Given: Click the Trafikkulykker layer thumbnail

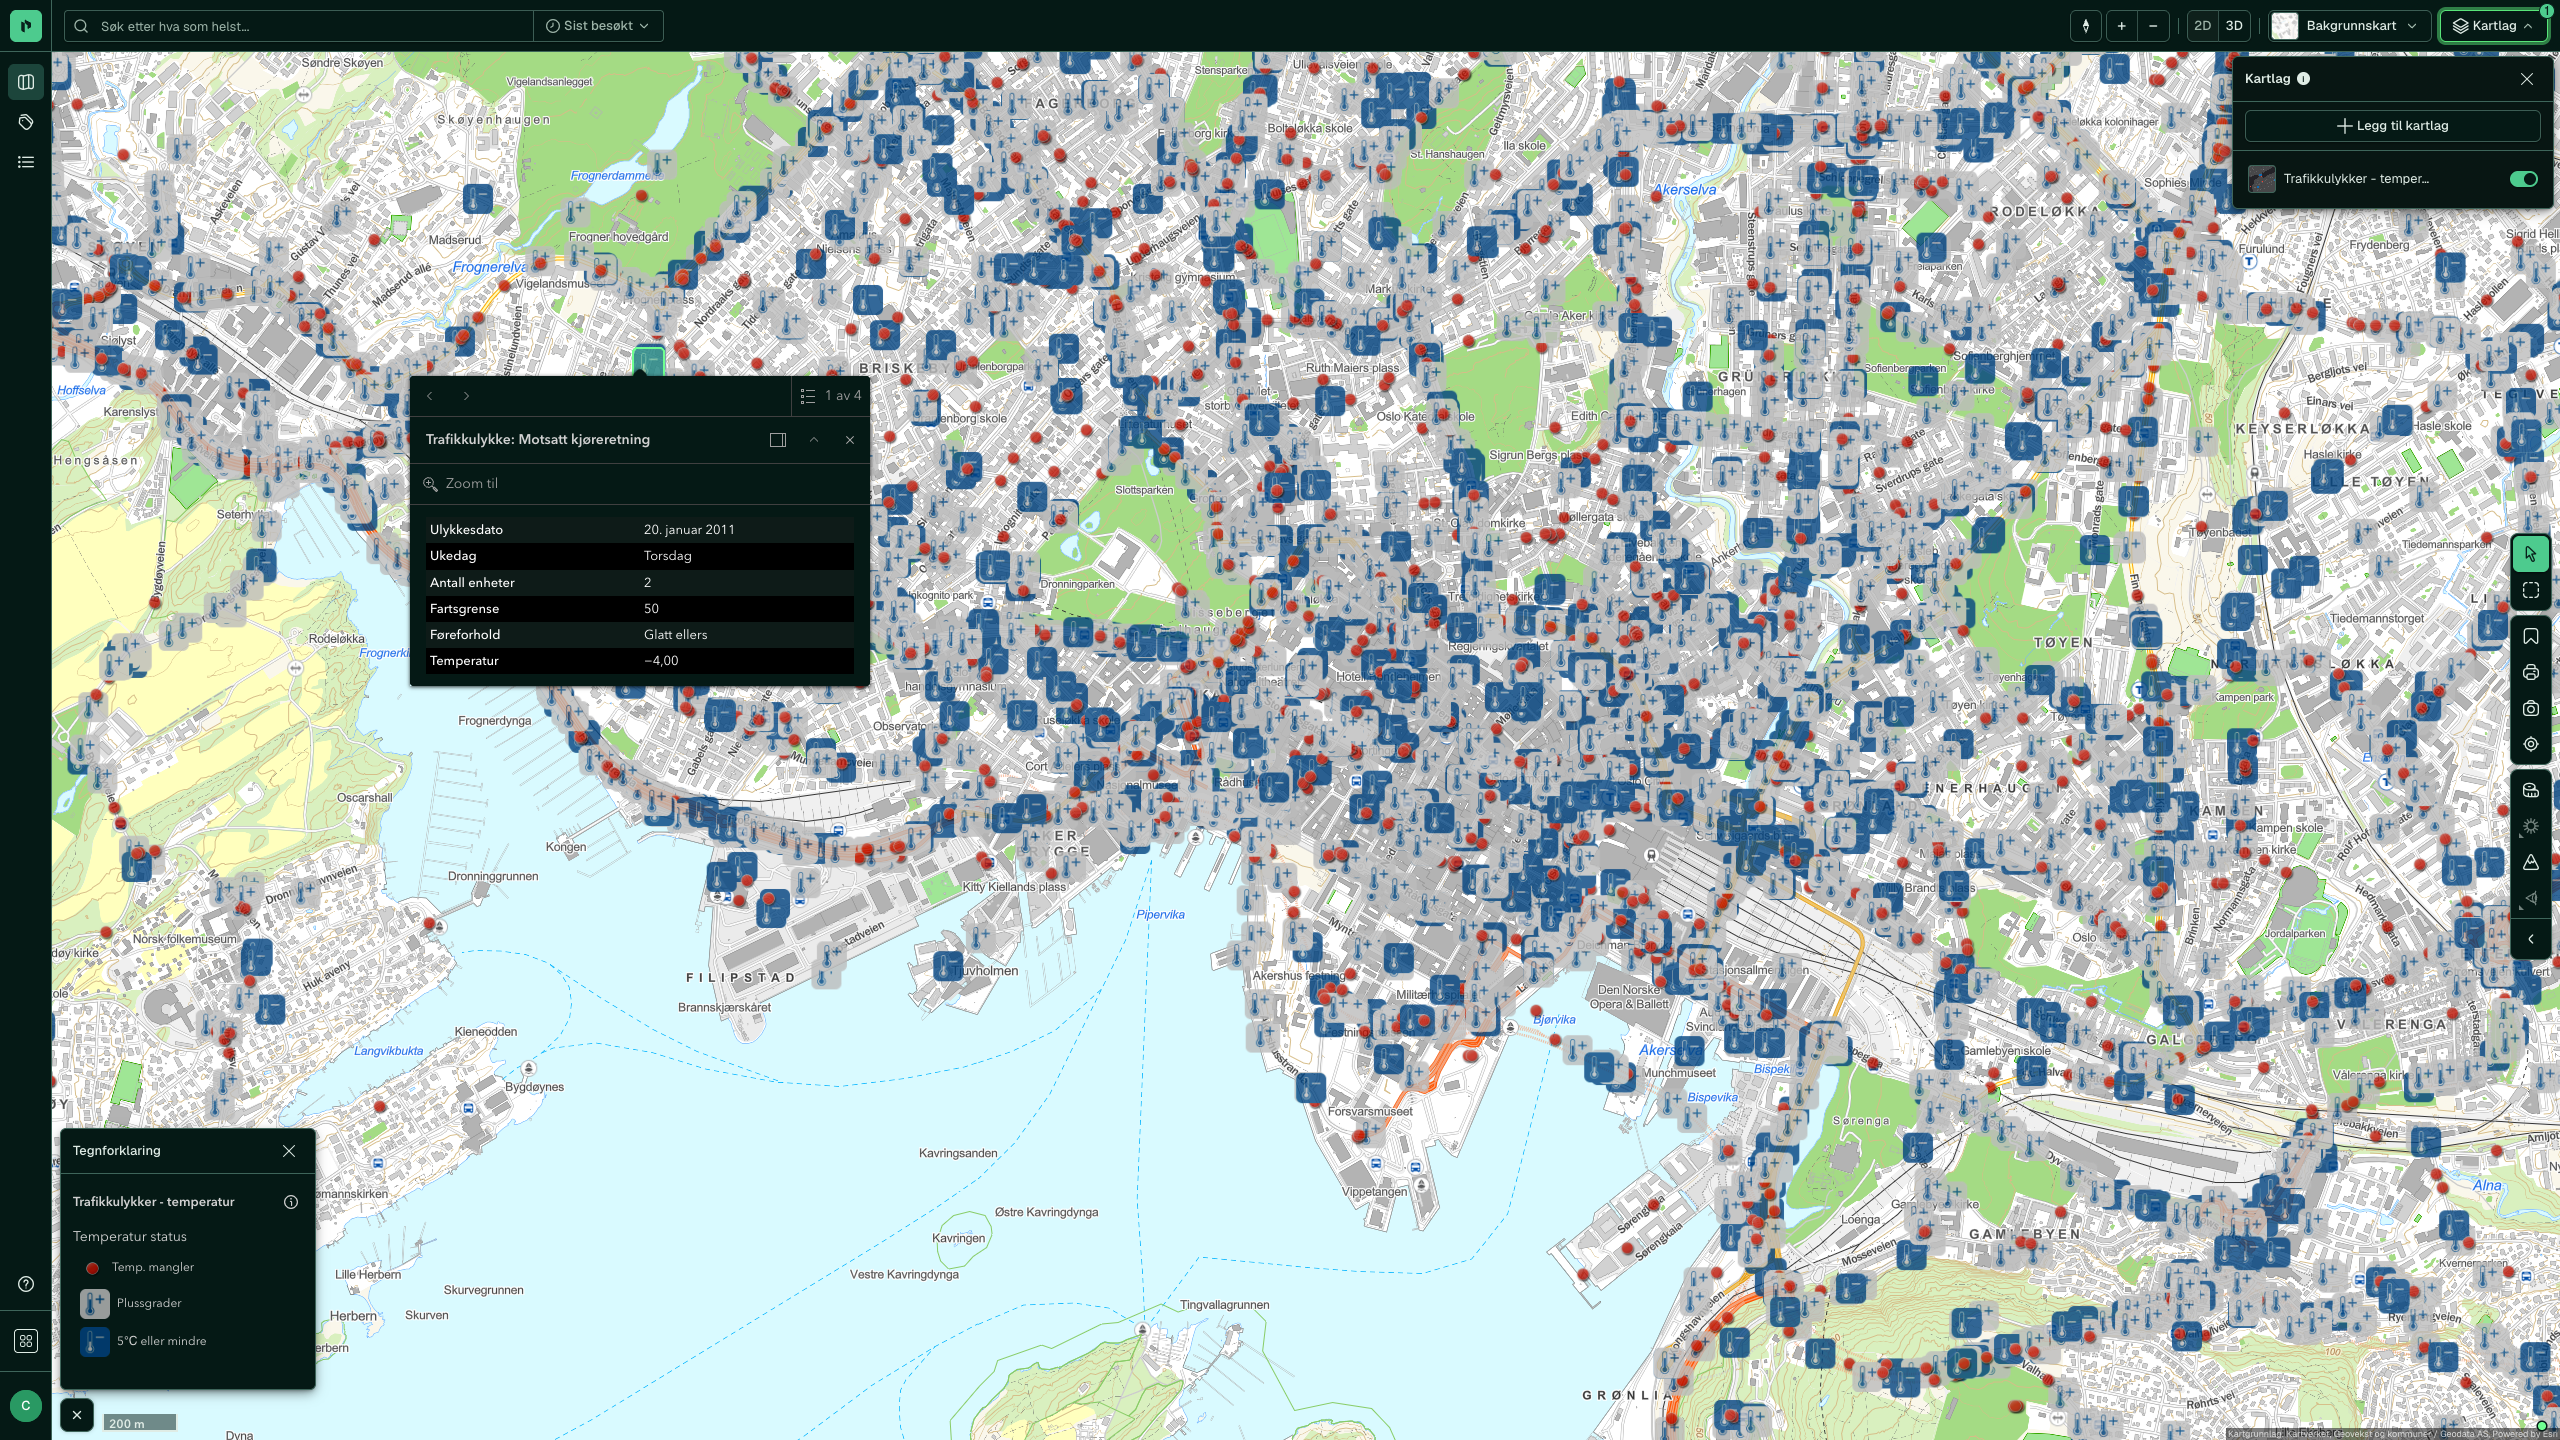Looking at the screenshot, I should click(x=2261, y=179).
